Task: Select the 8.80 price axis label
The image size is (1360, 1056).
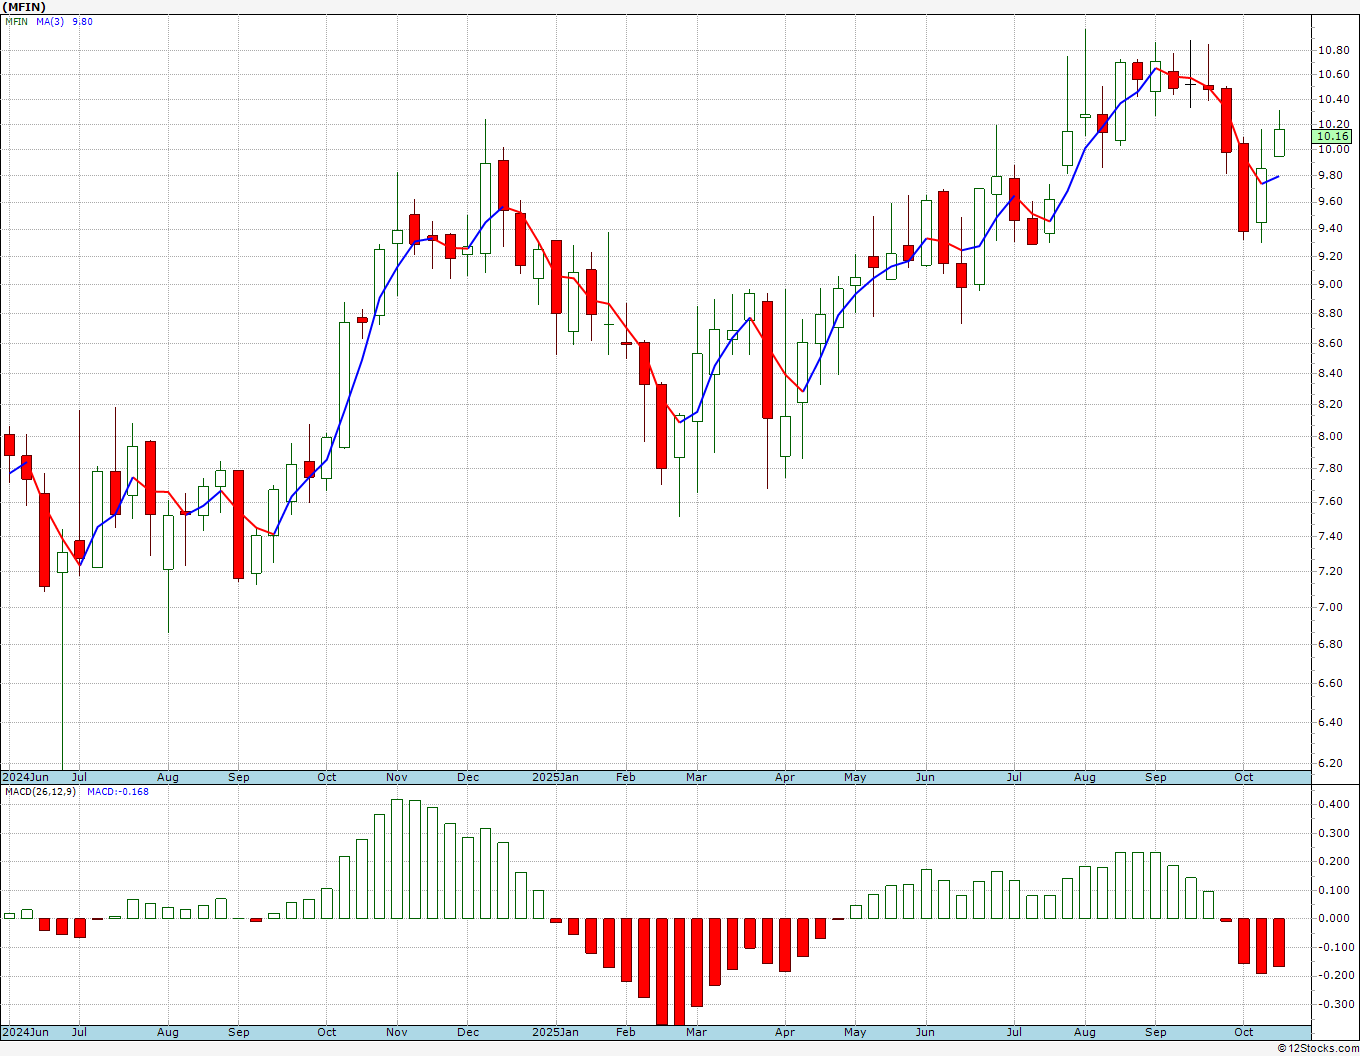Action: click(x=1332, y=313)
